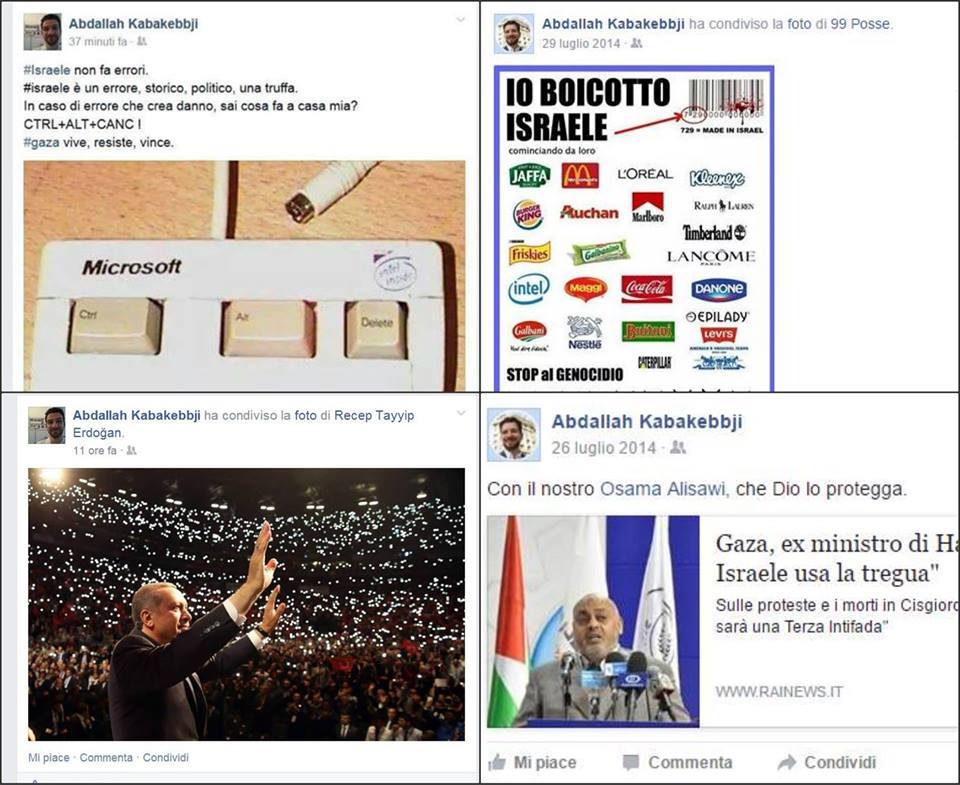Click the Commenta speech bubble icon

[631, 762]
